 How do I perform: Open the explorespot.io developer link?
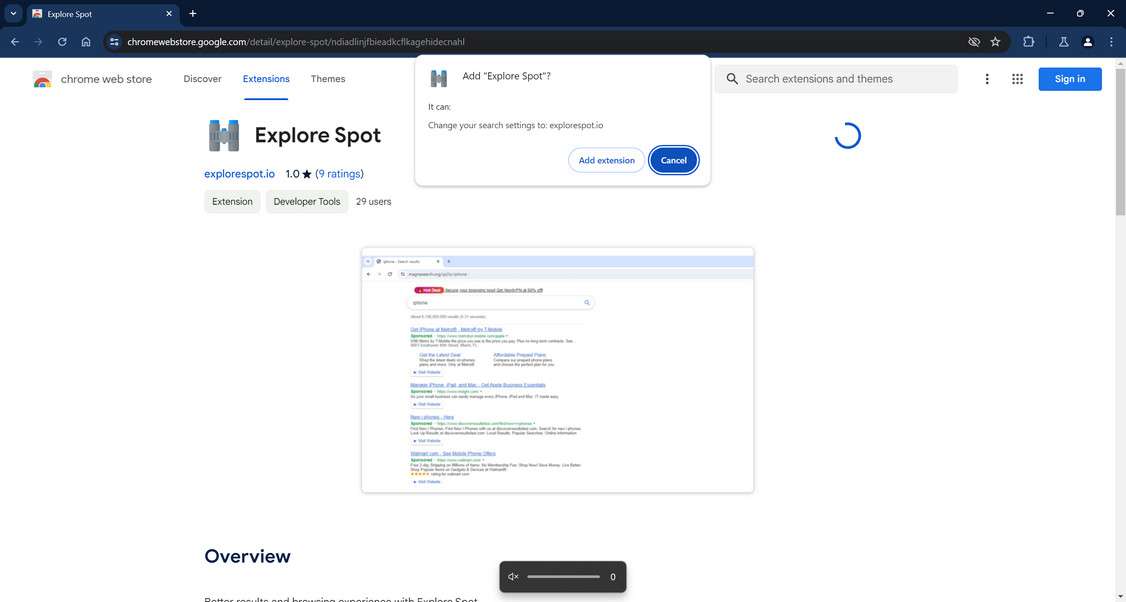[239, 173]
